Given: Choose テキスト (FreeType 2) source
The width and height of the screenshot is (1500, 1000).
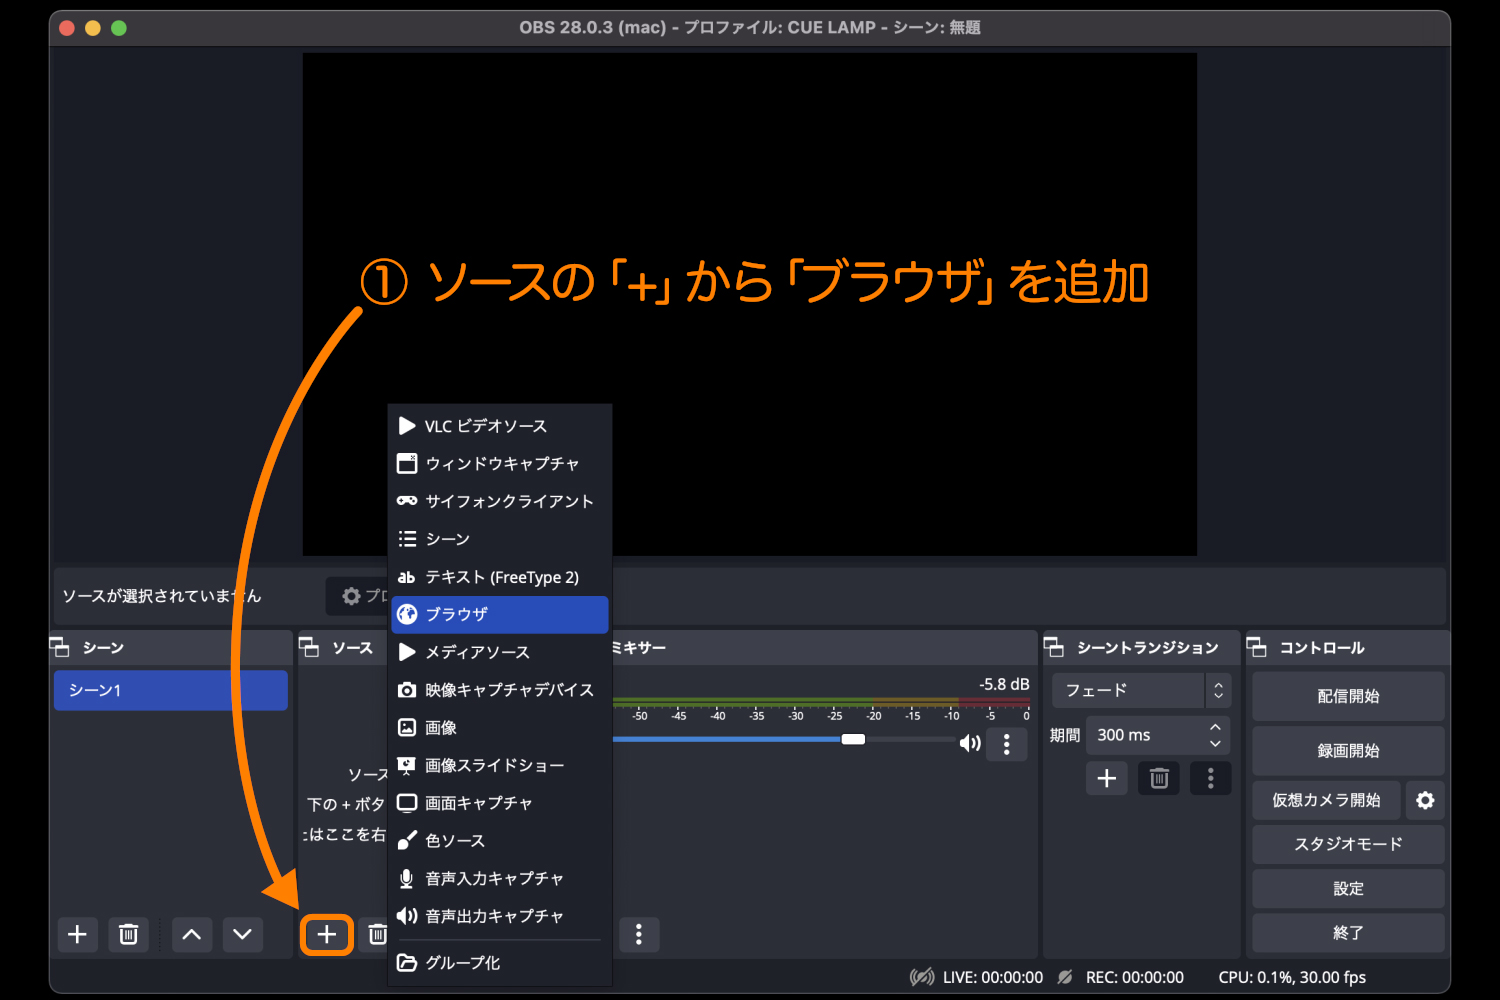Looking at the screenshot, I should [500, 577].
